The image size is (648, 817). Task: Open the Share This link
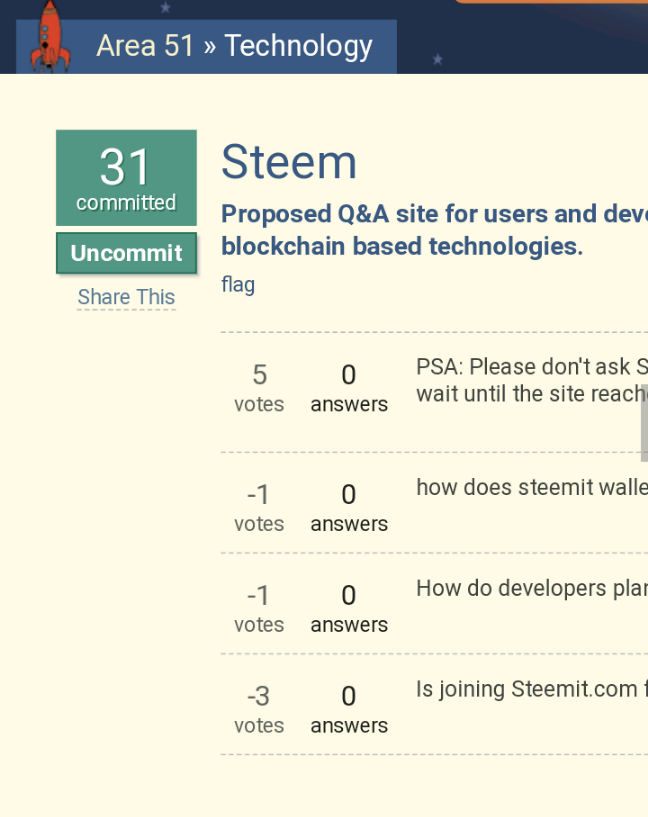point(126,297)
